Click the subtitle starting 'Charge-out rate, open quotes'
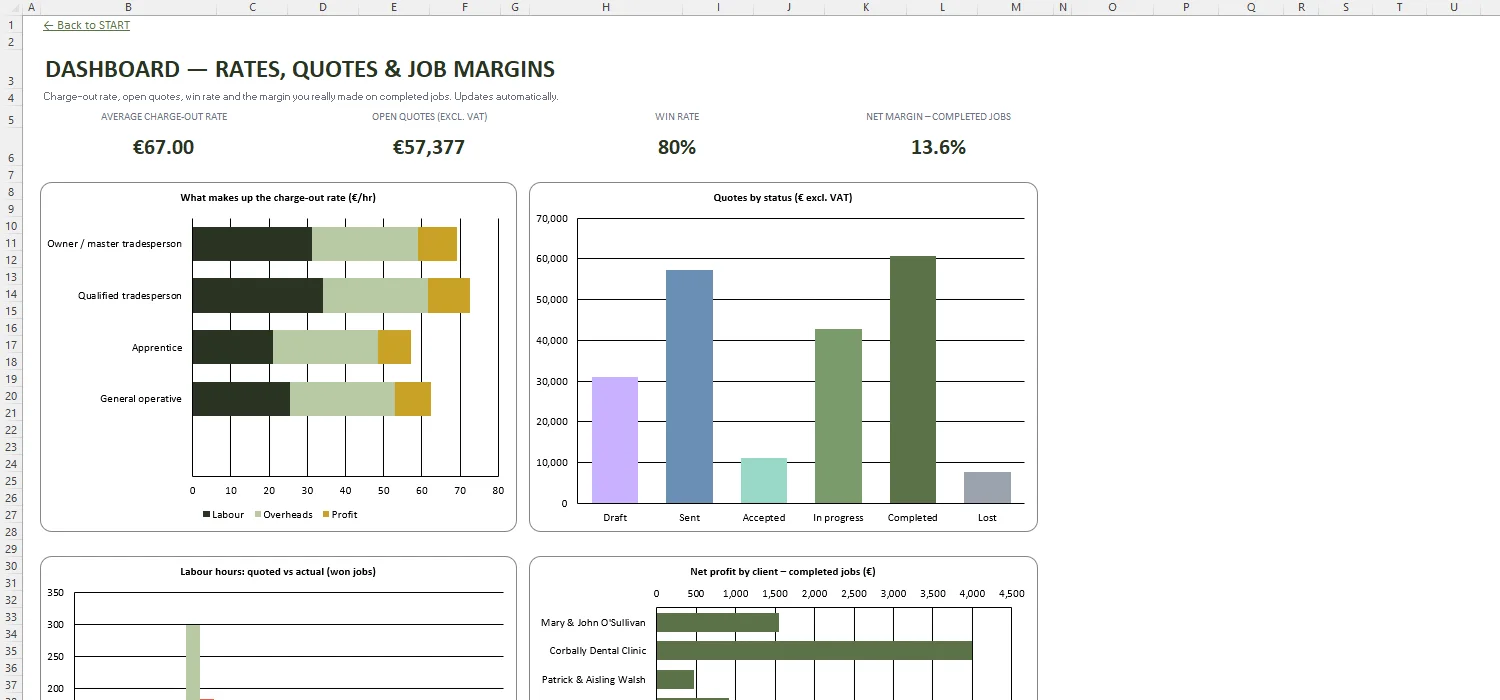This screenshot has width=1500, height=700. click(x=301, y=97)
